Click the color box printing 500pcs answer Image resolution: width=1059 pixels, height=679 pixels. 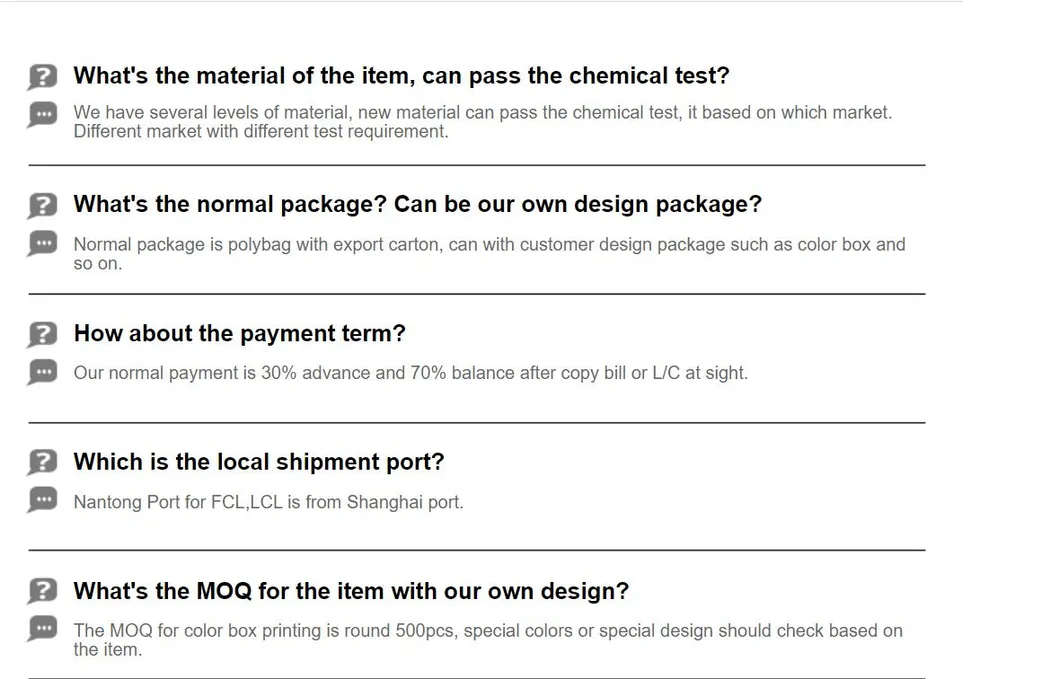(x=488, y=640)
